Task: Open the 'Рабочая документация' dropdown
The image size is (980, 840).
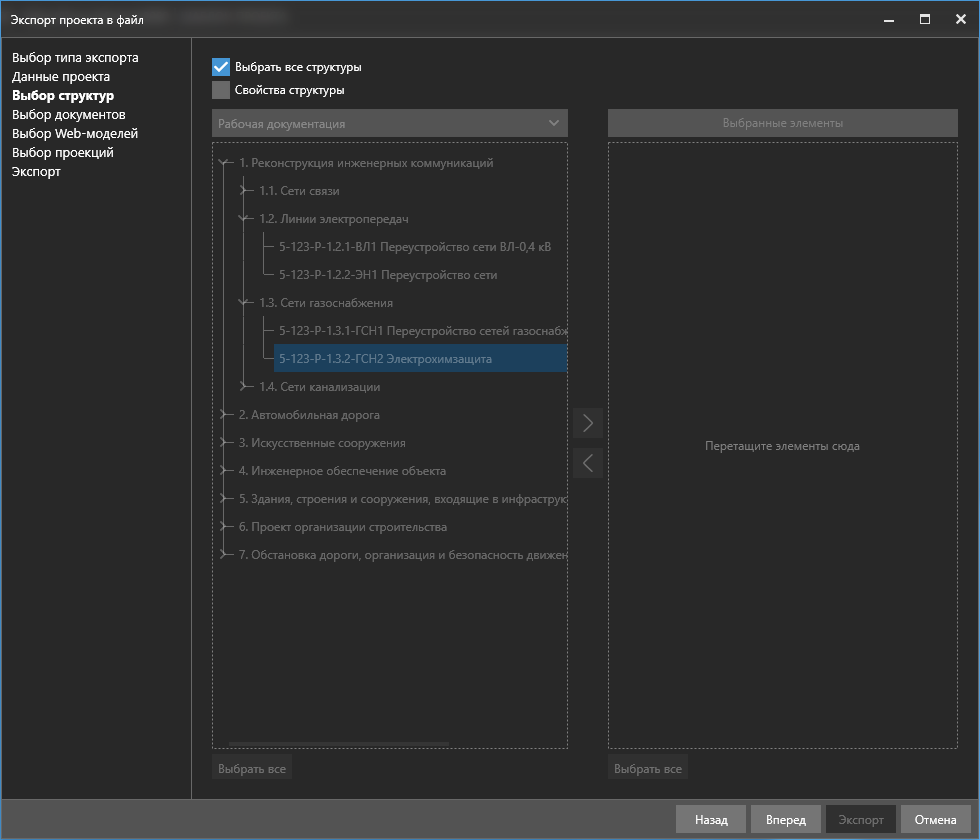Action: (x=389, y=123)
